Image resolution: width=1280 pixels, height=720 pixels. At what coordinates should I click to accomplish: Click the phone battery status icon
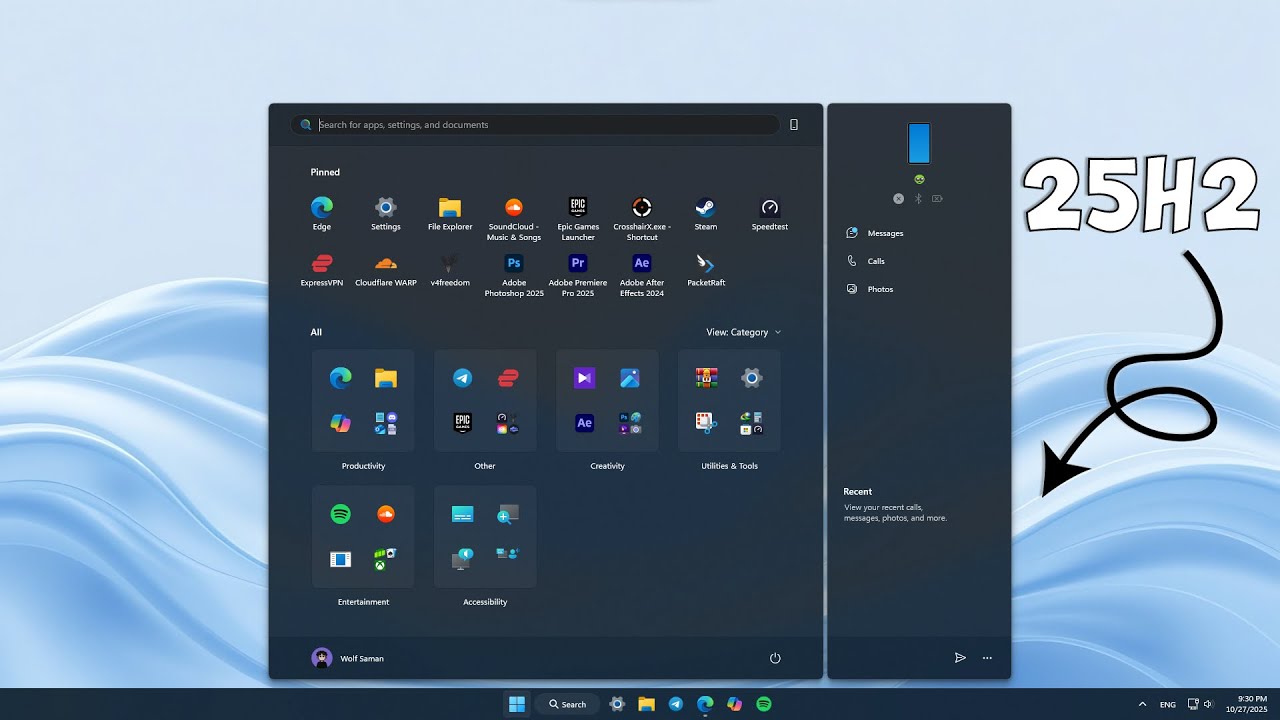click(937, 199)
